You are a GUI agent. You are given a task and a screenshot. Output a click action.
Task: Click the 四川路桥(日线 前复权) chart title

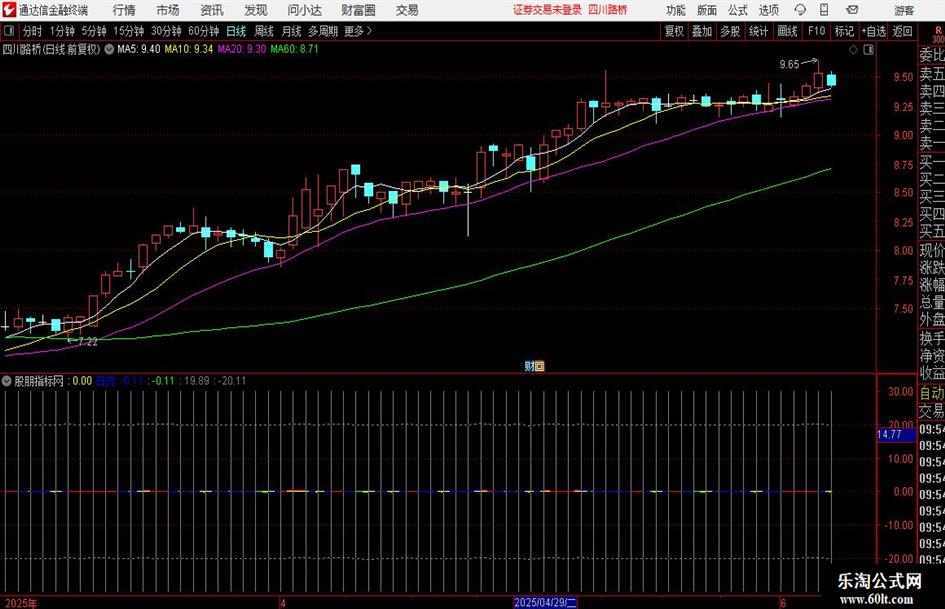(51, 49)
